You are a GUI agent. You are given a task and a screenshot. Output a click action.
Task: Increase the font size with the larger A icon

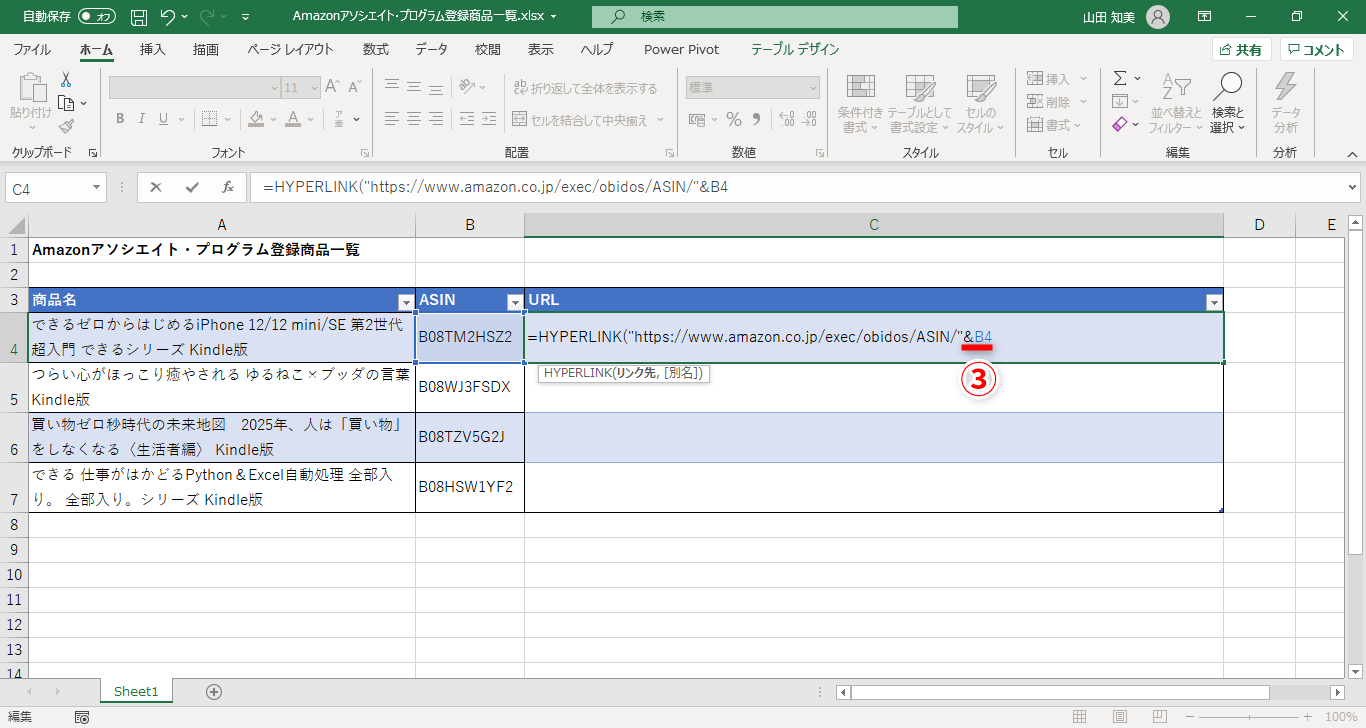332,88
